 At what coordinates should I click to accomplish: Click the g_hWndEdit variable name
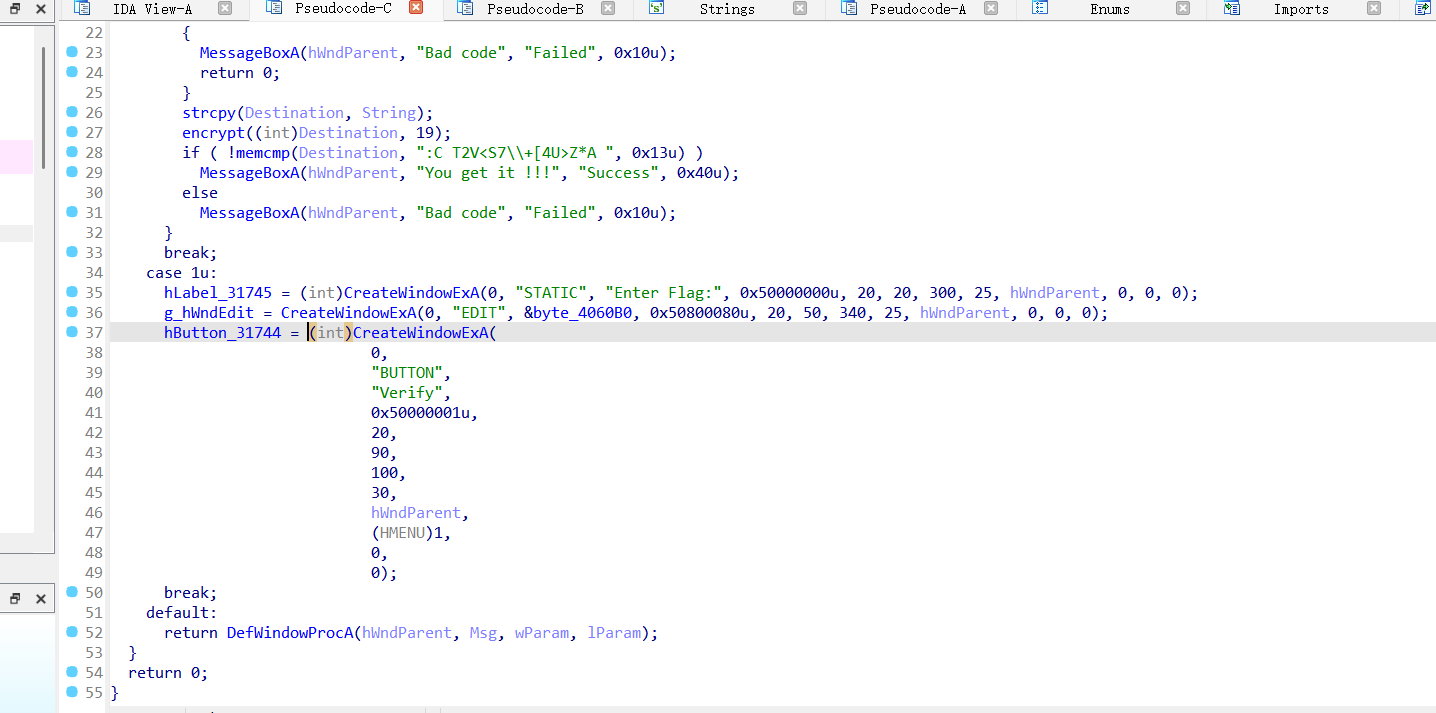coord(210,313)
